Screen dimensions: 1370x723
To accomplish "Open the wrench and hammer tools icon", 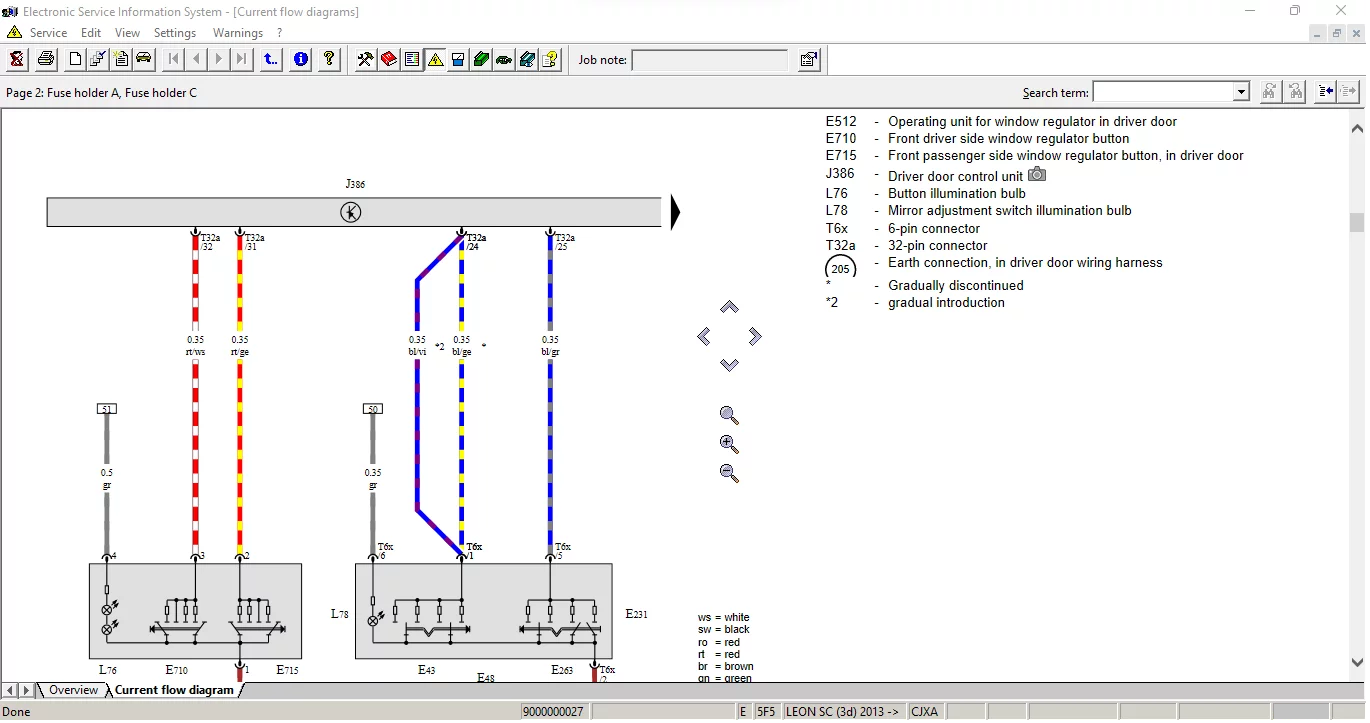I will [365, 60].
